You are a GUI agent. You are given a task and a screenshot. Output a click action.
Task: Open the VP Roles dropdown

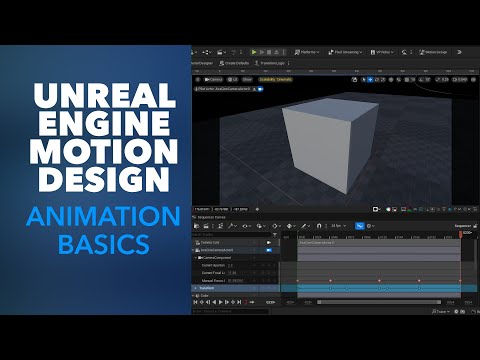coord(382,52)
